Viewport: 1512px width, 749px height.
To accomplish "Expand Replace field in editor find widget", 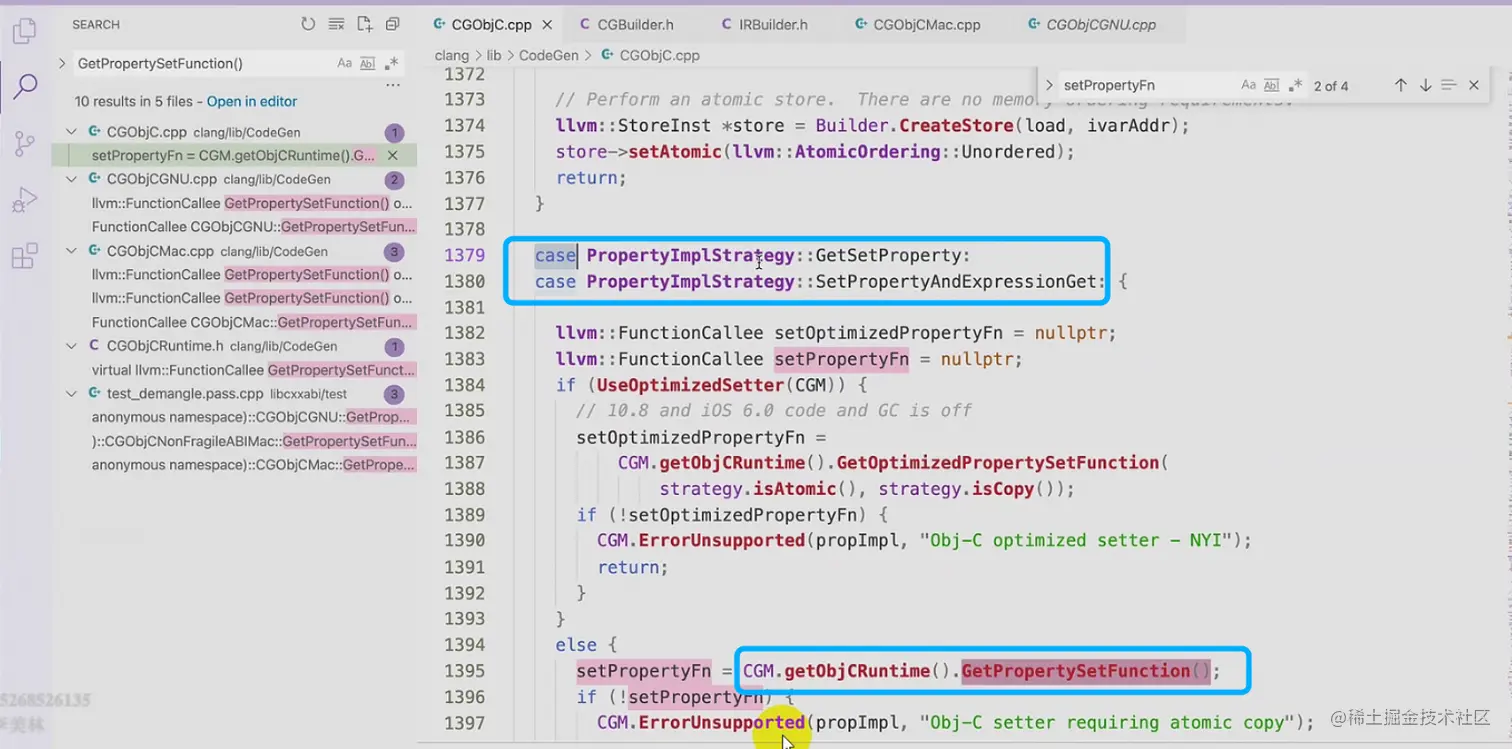I will pos(1049,86).
